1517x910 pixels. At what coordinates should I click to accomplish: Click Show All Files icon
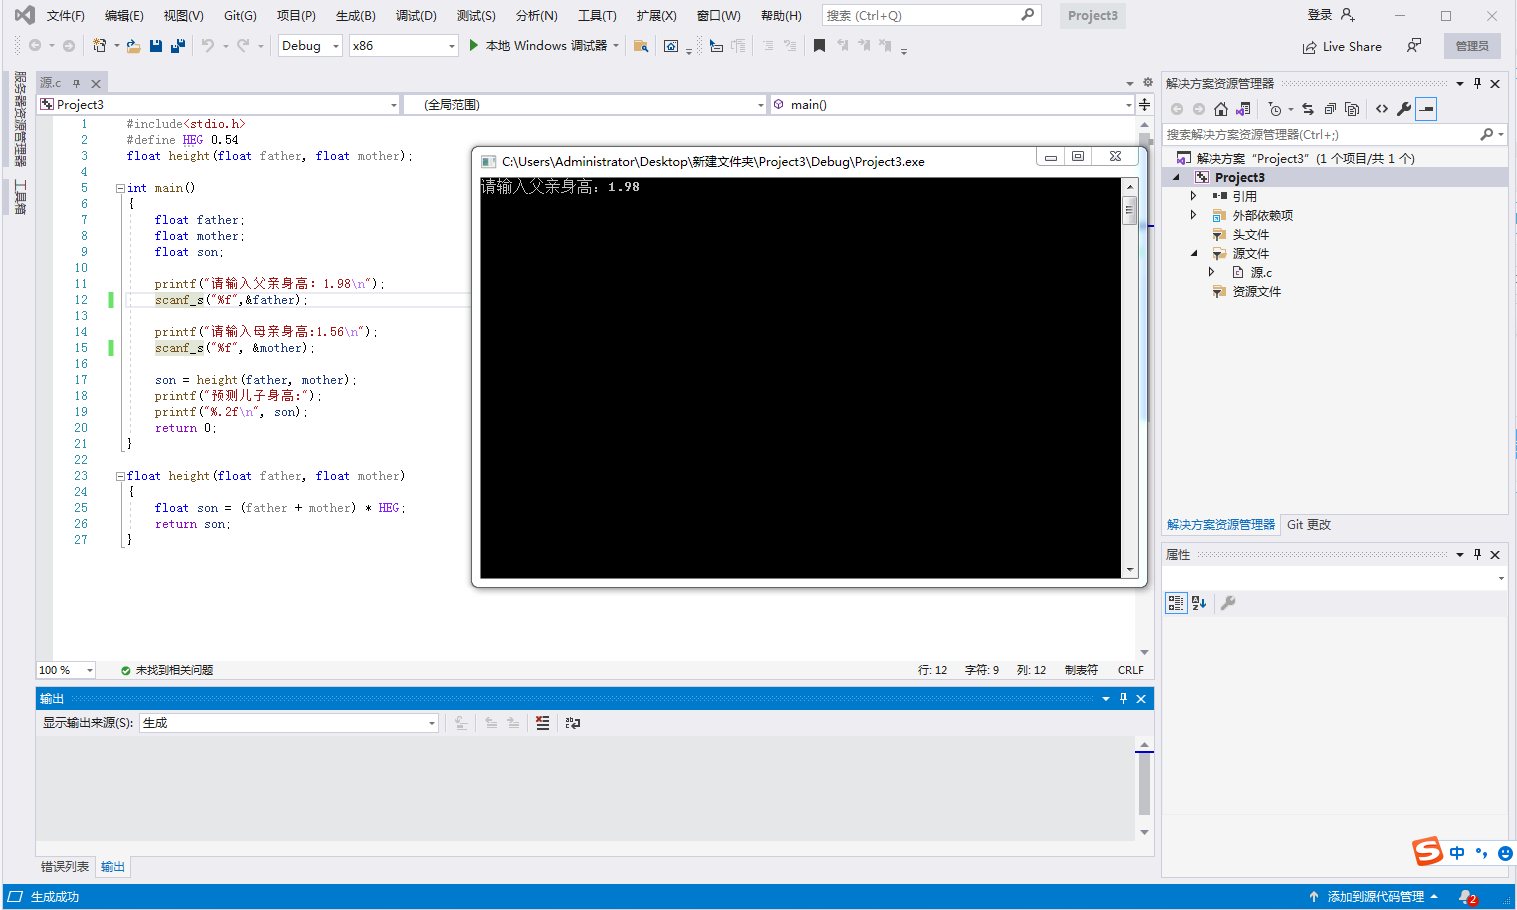[1352, 109]
